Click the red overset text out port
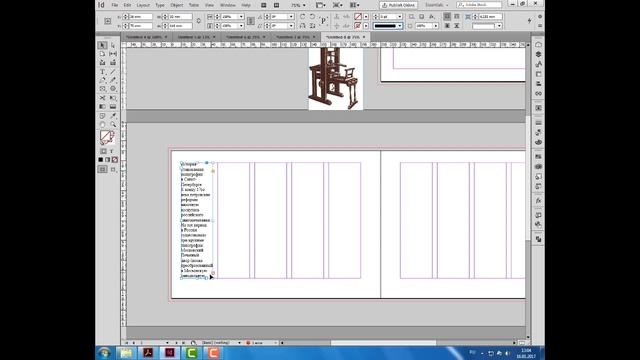This screenshot has width=640, height=360. tap(213, 273)
